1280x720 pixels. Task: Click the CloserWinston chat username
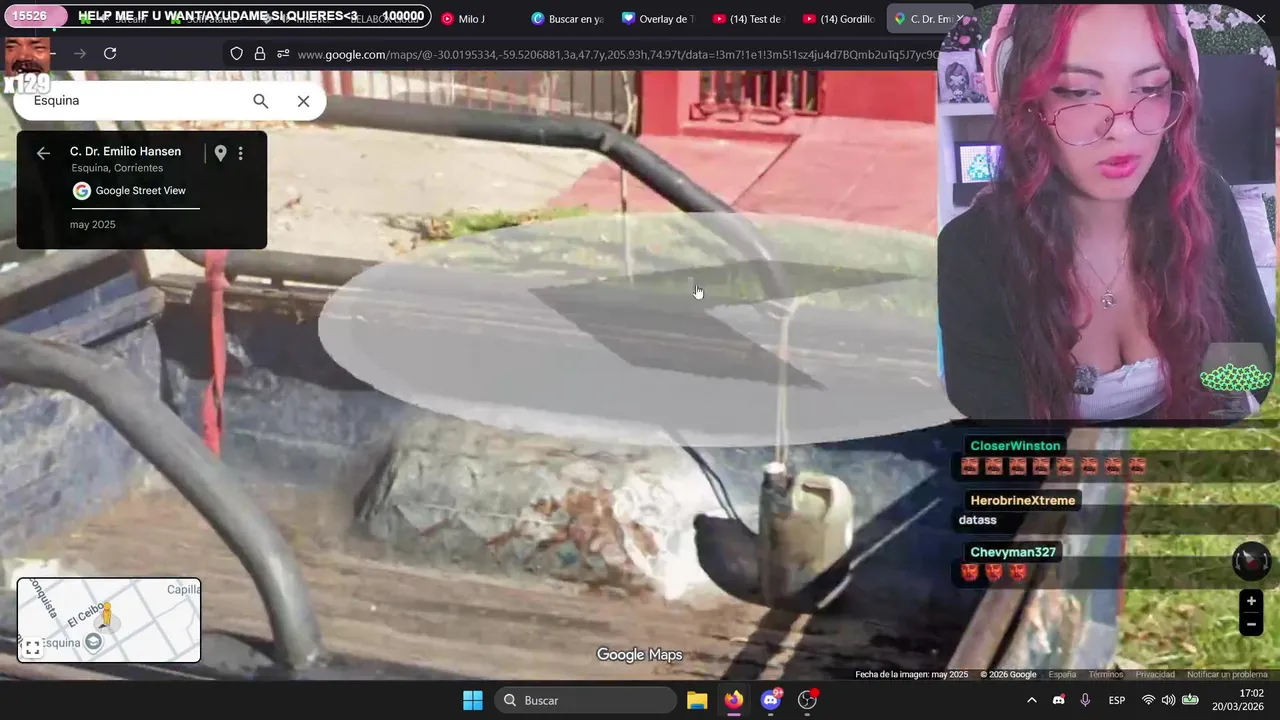[x=1015, y=446]
